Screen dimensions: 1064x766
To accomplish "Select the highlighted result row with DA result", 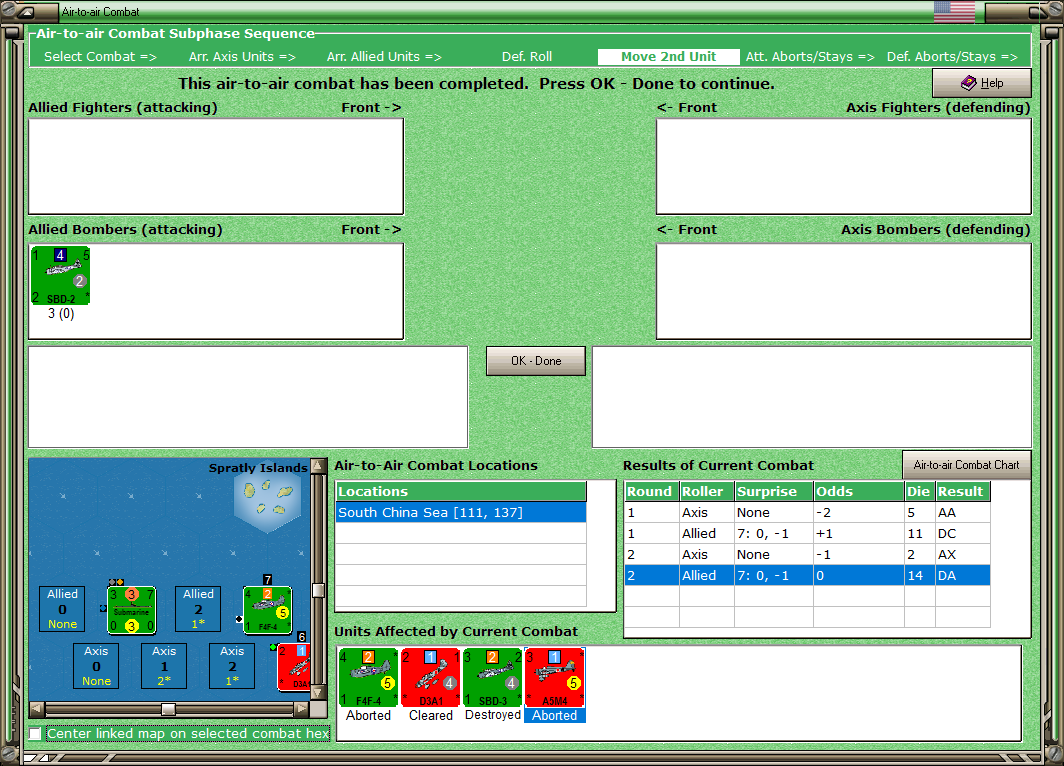I will (x=808, y=575).
